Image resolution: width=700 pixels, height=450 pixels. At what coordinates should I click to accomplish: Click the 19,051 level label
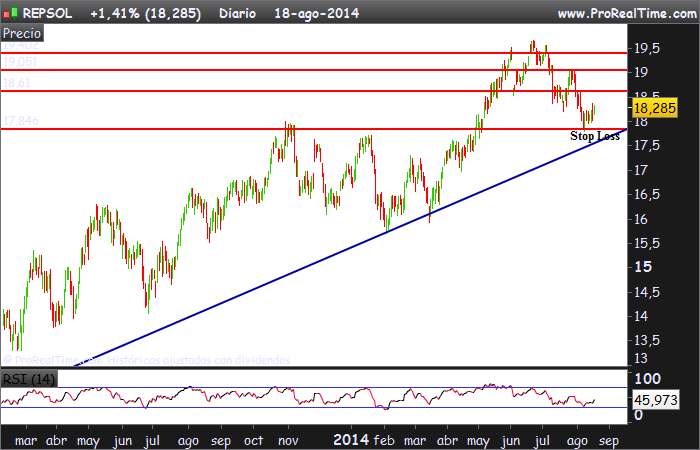tap(20, 62)
